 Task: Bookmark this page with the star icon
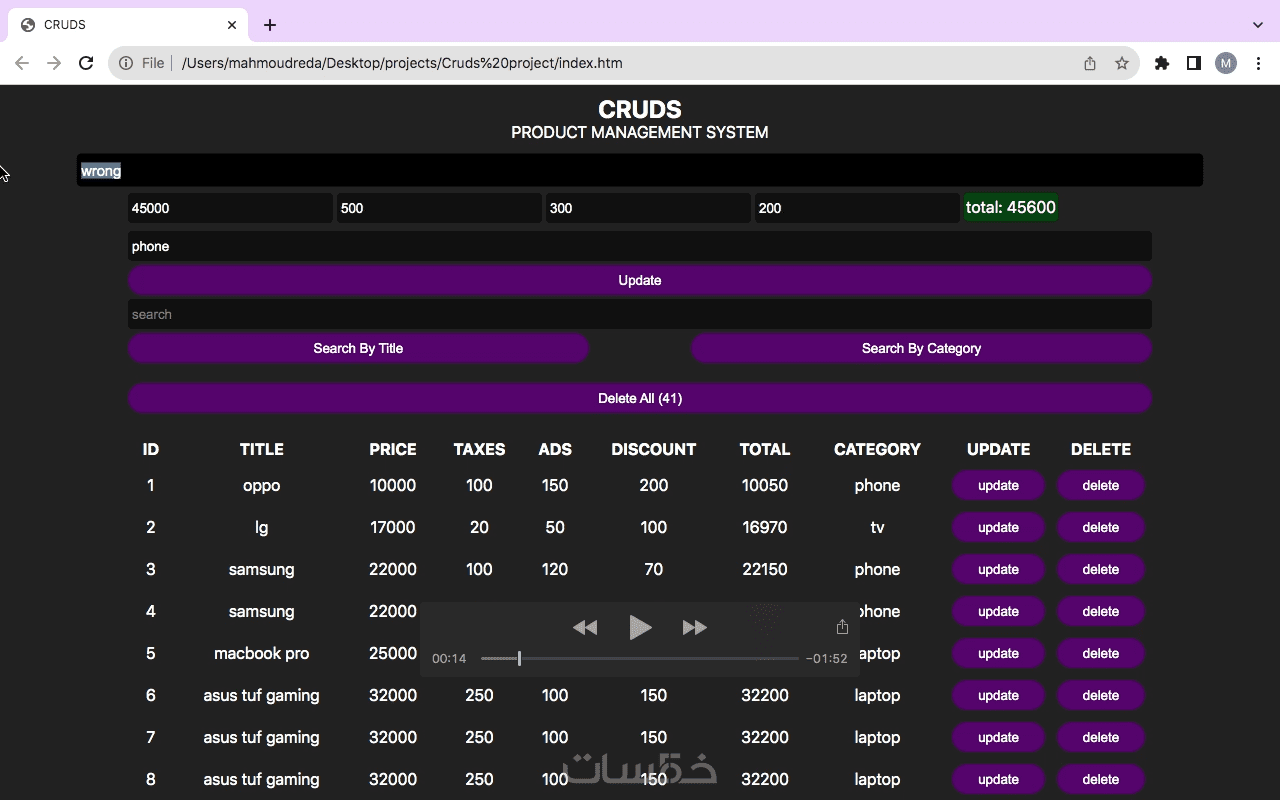coord(1122,63)
